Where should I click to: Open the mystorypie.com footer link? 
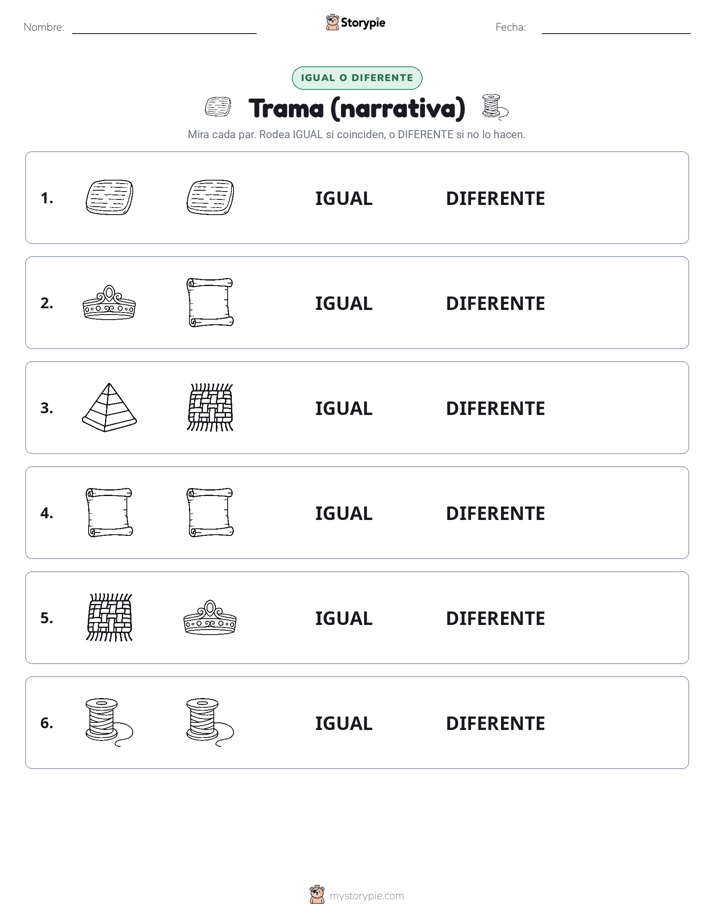coord(366,896)
